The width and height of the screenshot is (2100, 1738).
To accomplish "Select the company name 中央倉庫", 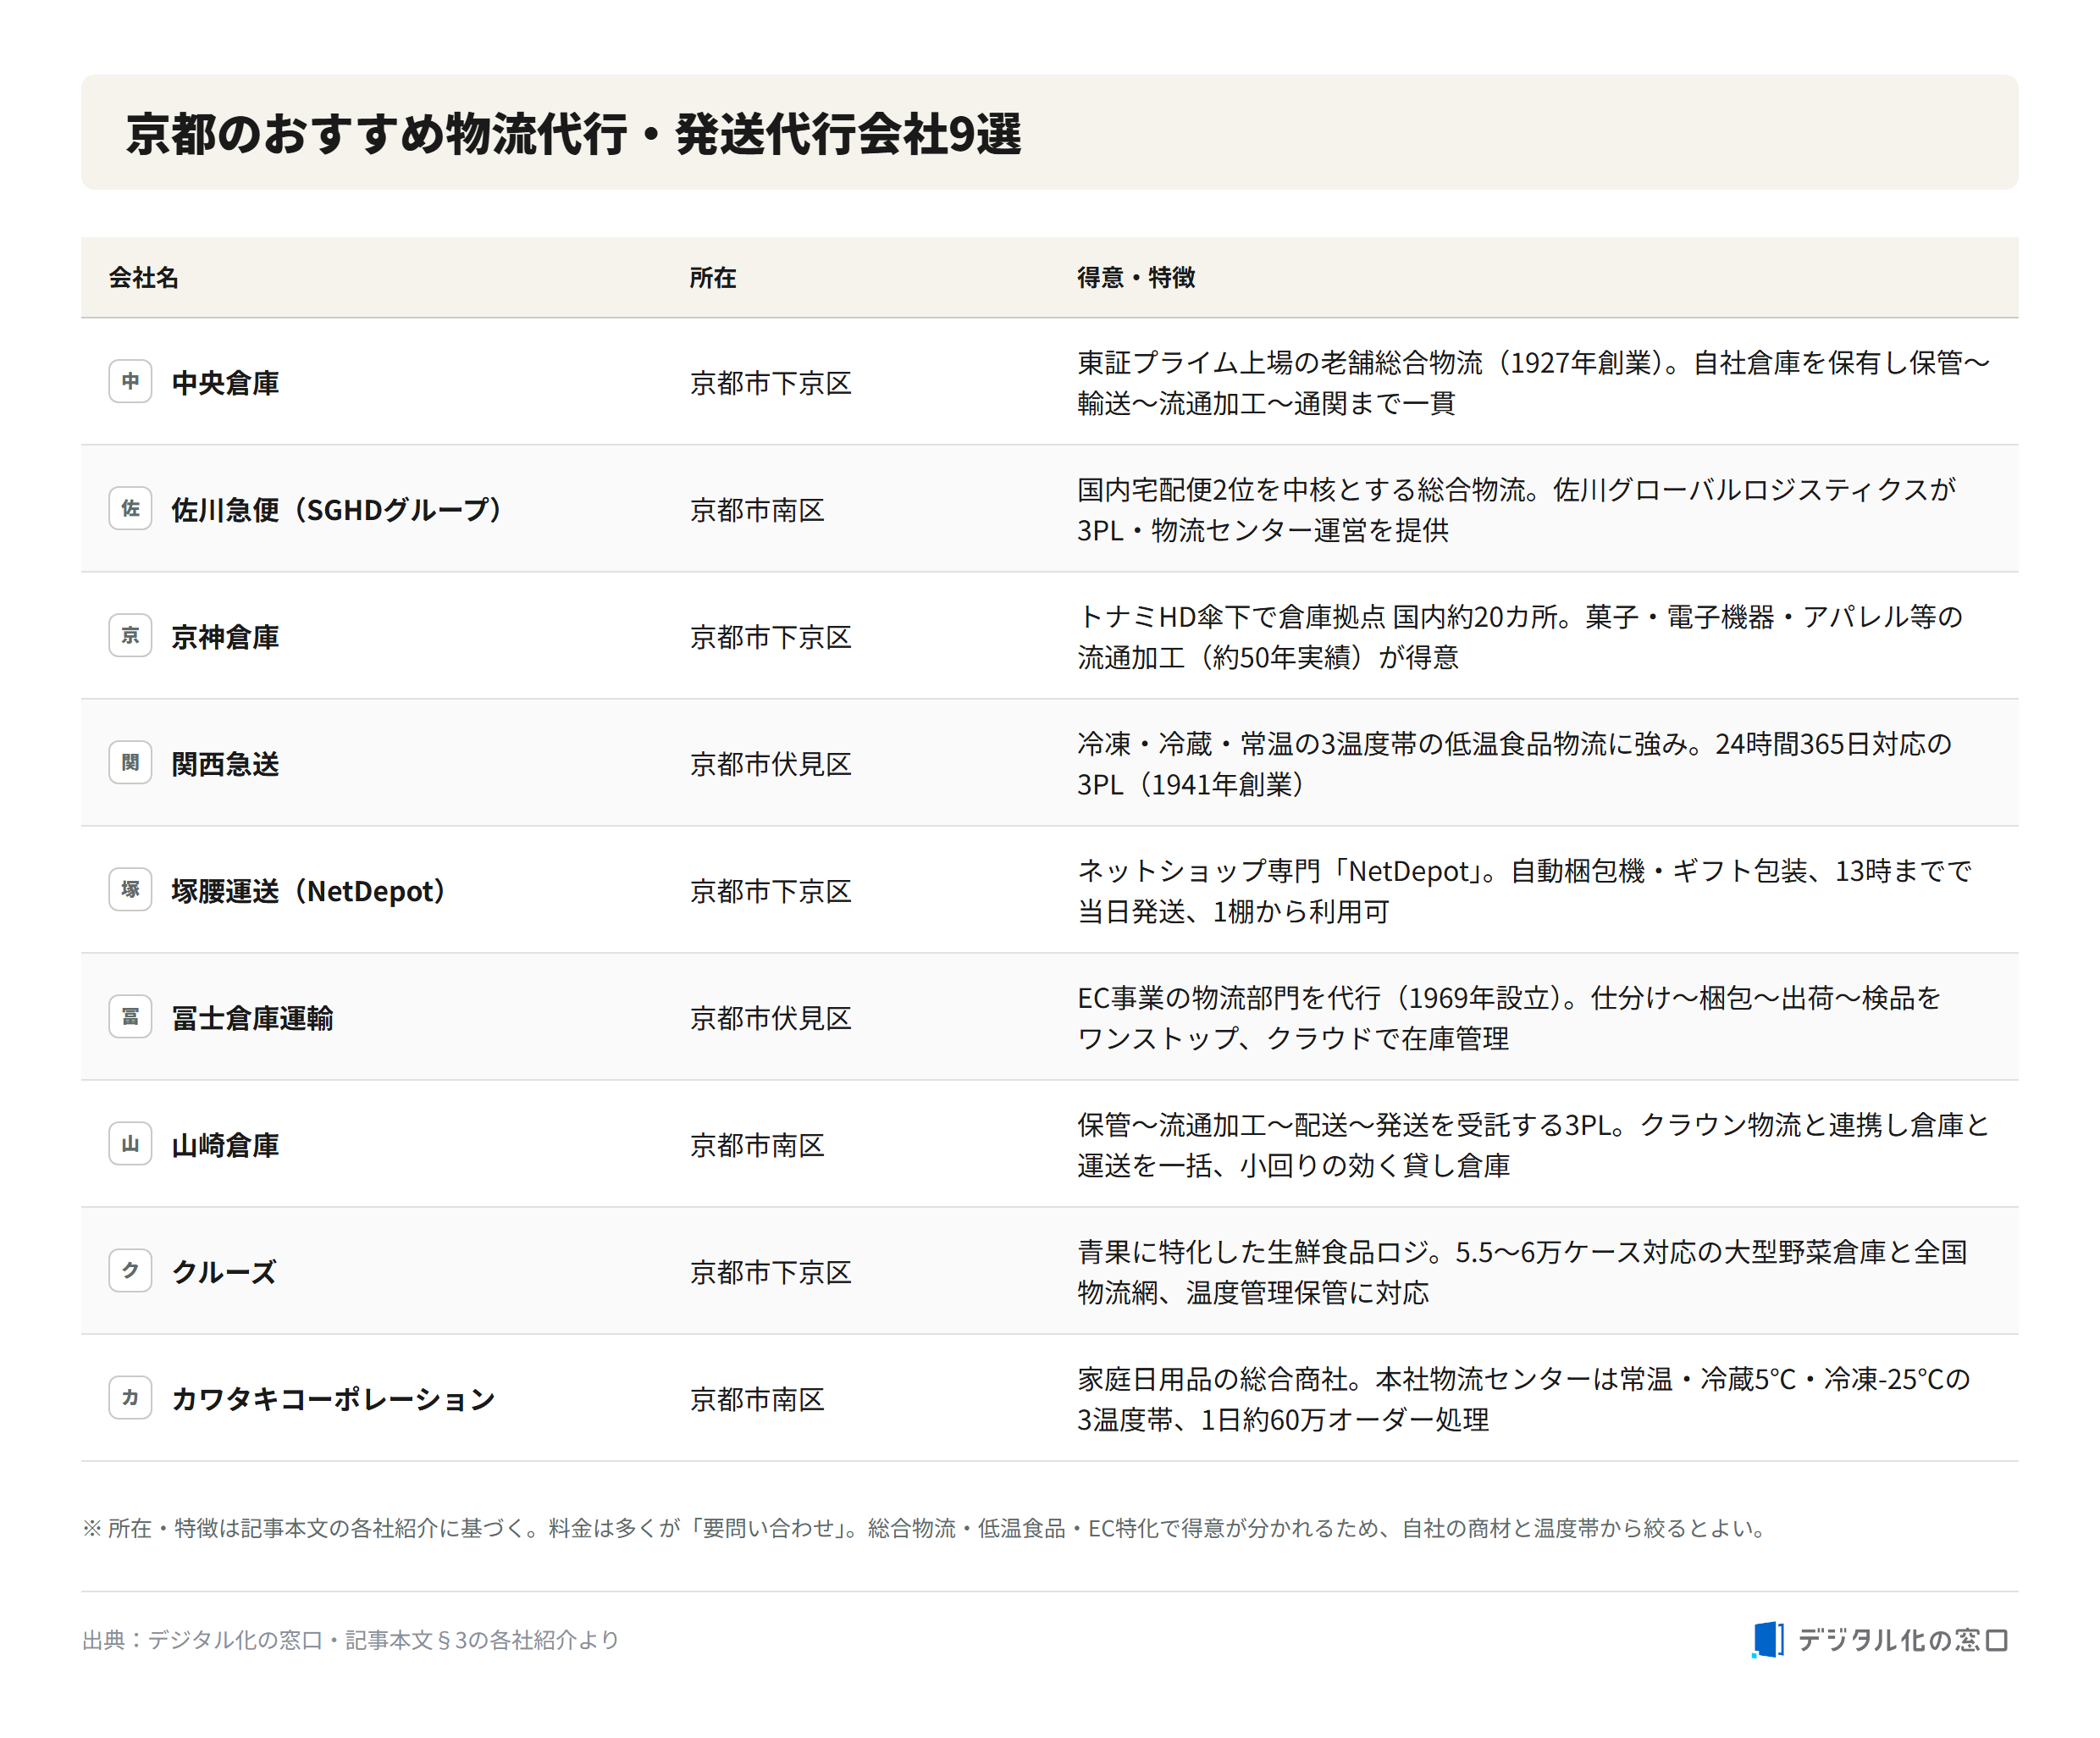I will point(225,383).
